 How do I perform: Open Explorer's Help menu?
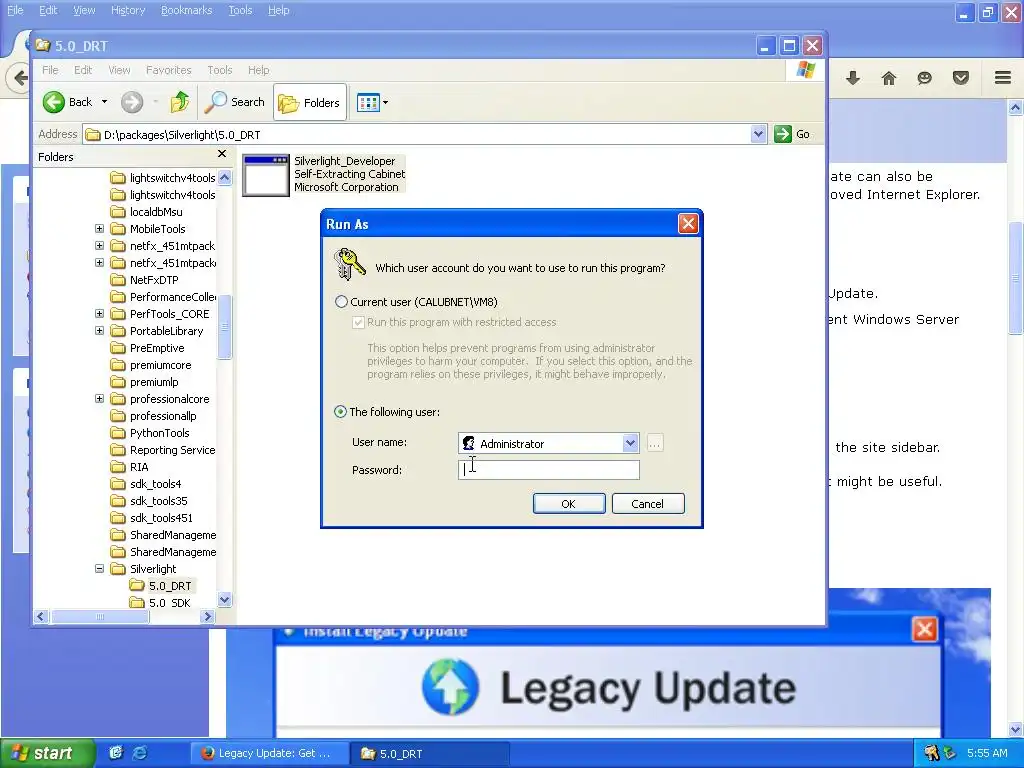point(258,70)
